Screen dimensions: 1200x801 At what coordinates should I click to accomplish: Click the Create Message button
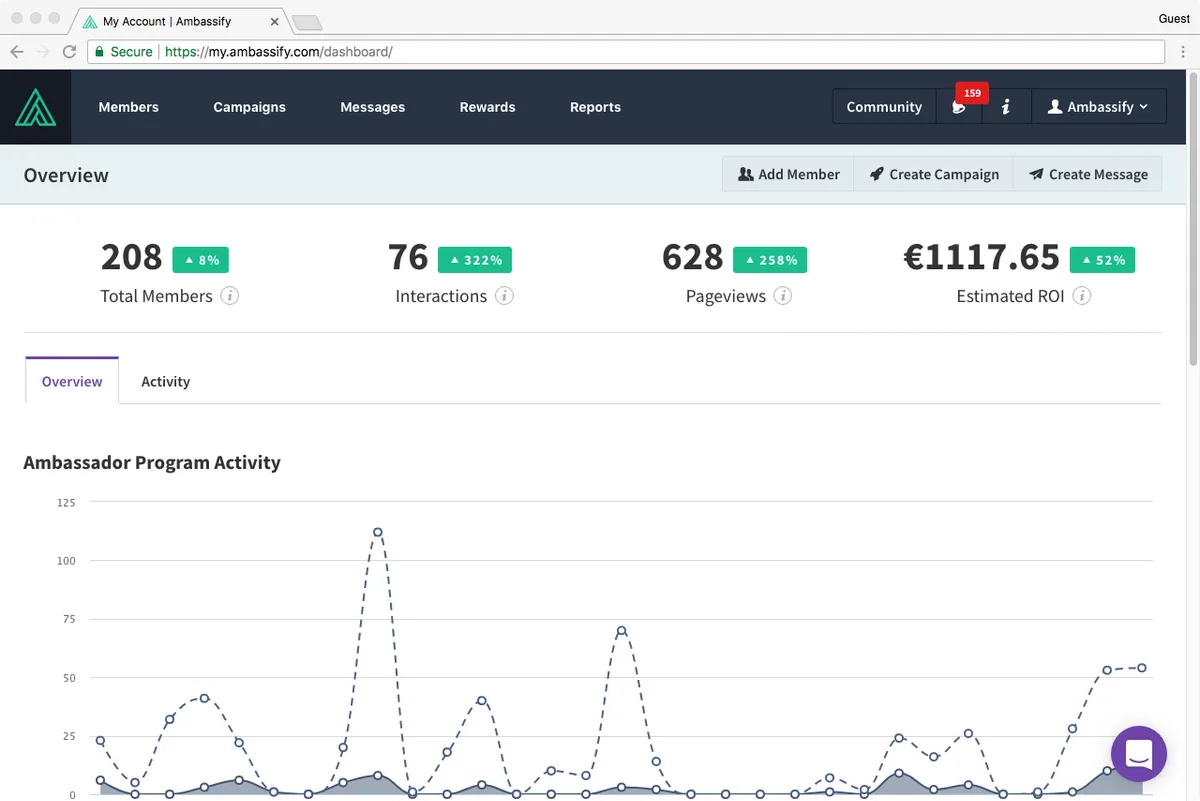(1088, 174)
